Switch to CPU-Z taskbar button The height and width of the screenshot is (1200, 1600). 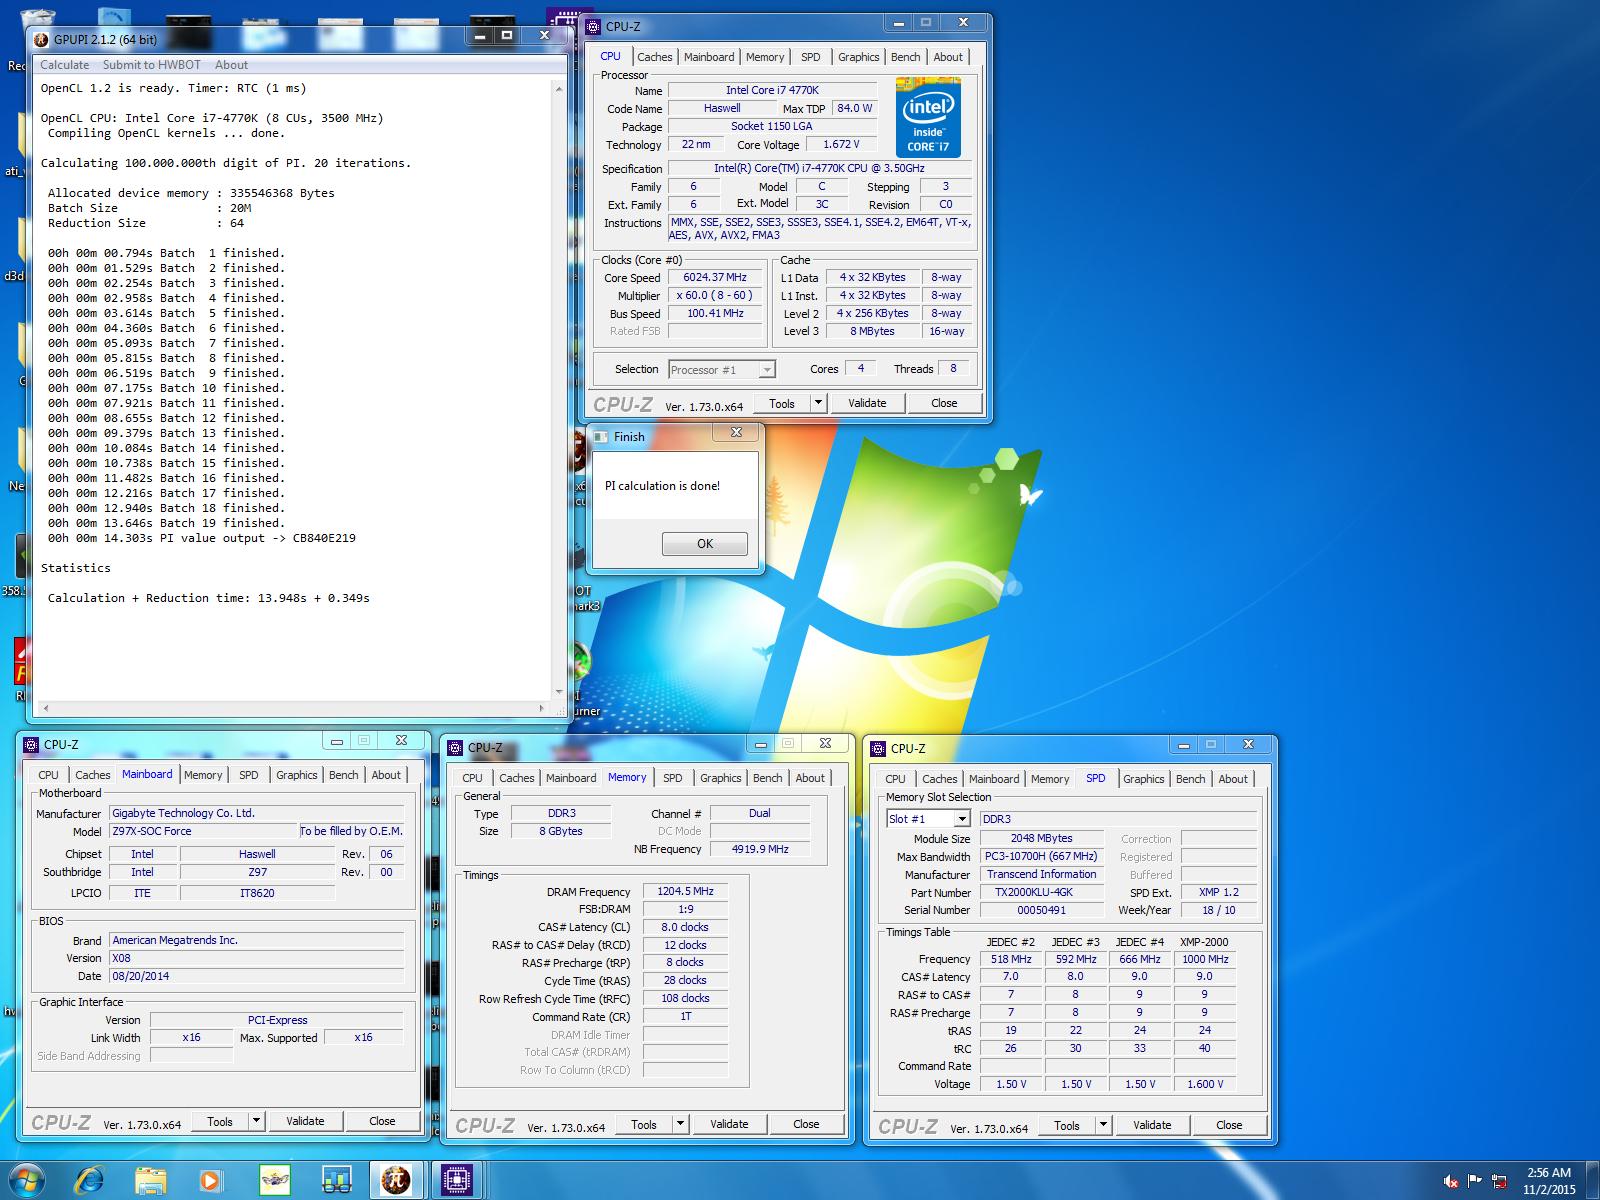pos(457,1181)
